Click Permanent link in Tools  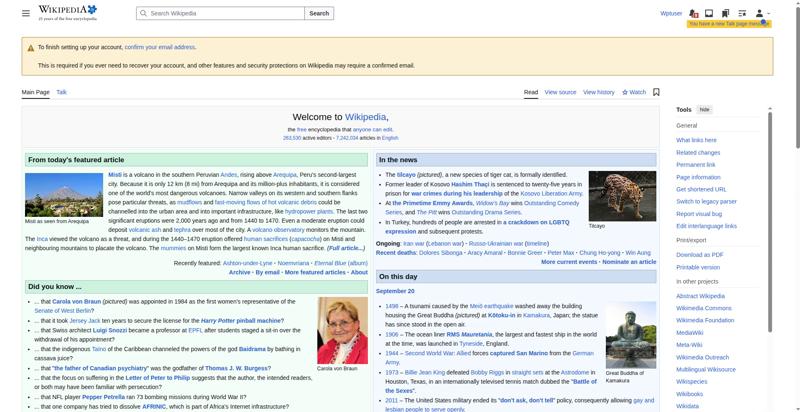(x=695, y=165)
